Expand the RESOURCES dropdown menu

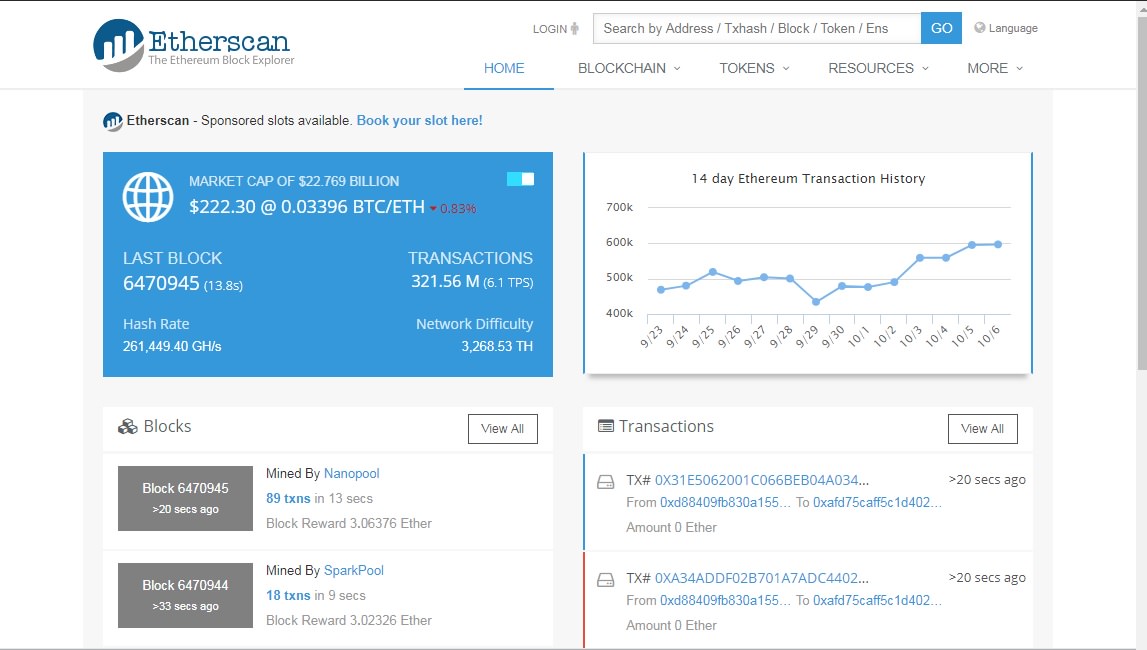tap(878, 68)
